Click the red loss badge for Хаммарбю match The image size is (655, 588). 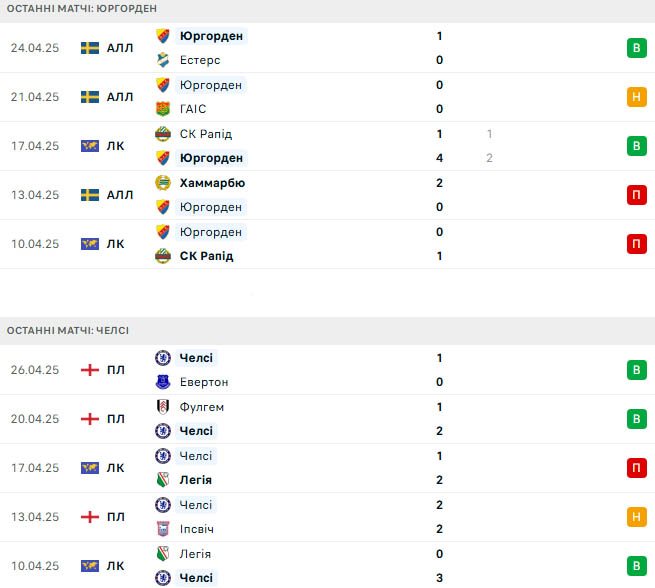point(636,195)
